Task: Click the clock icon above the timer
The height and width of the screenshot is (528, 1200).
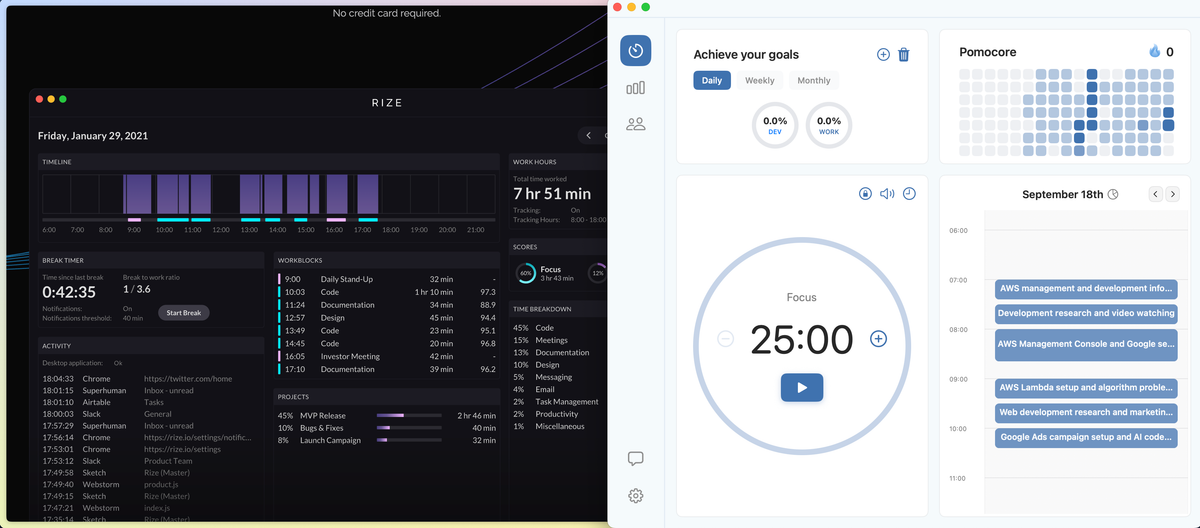Action: click(x=909, y=193)
